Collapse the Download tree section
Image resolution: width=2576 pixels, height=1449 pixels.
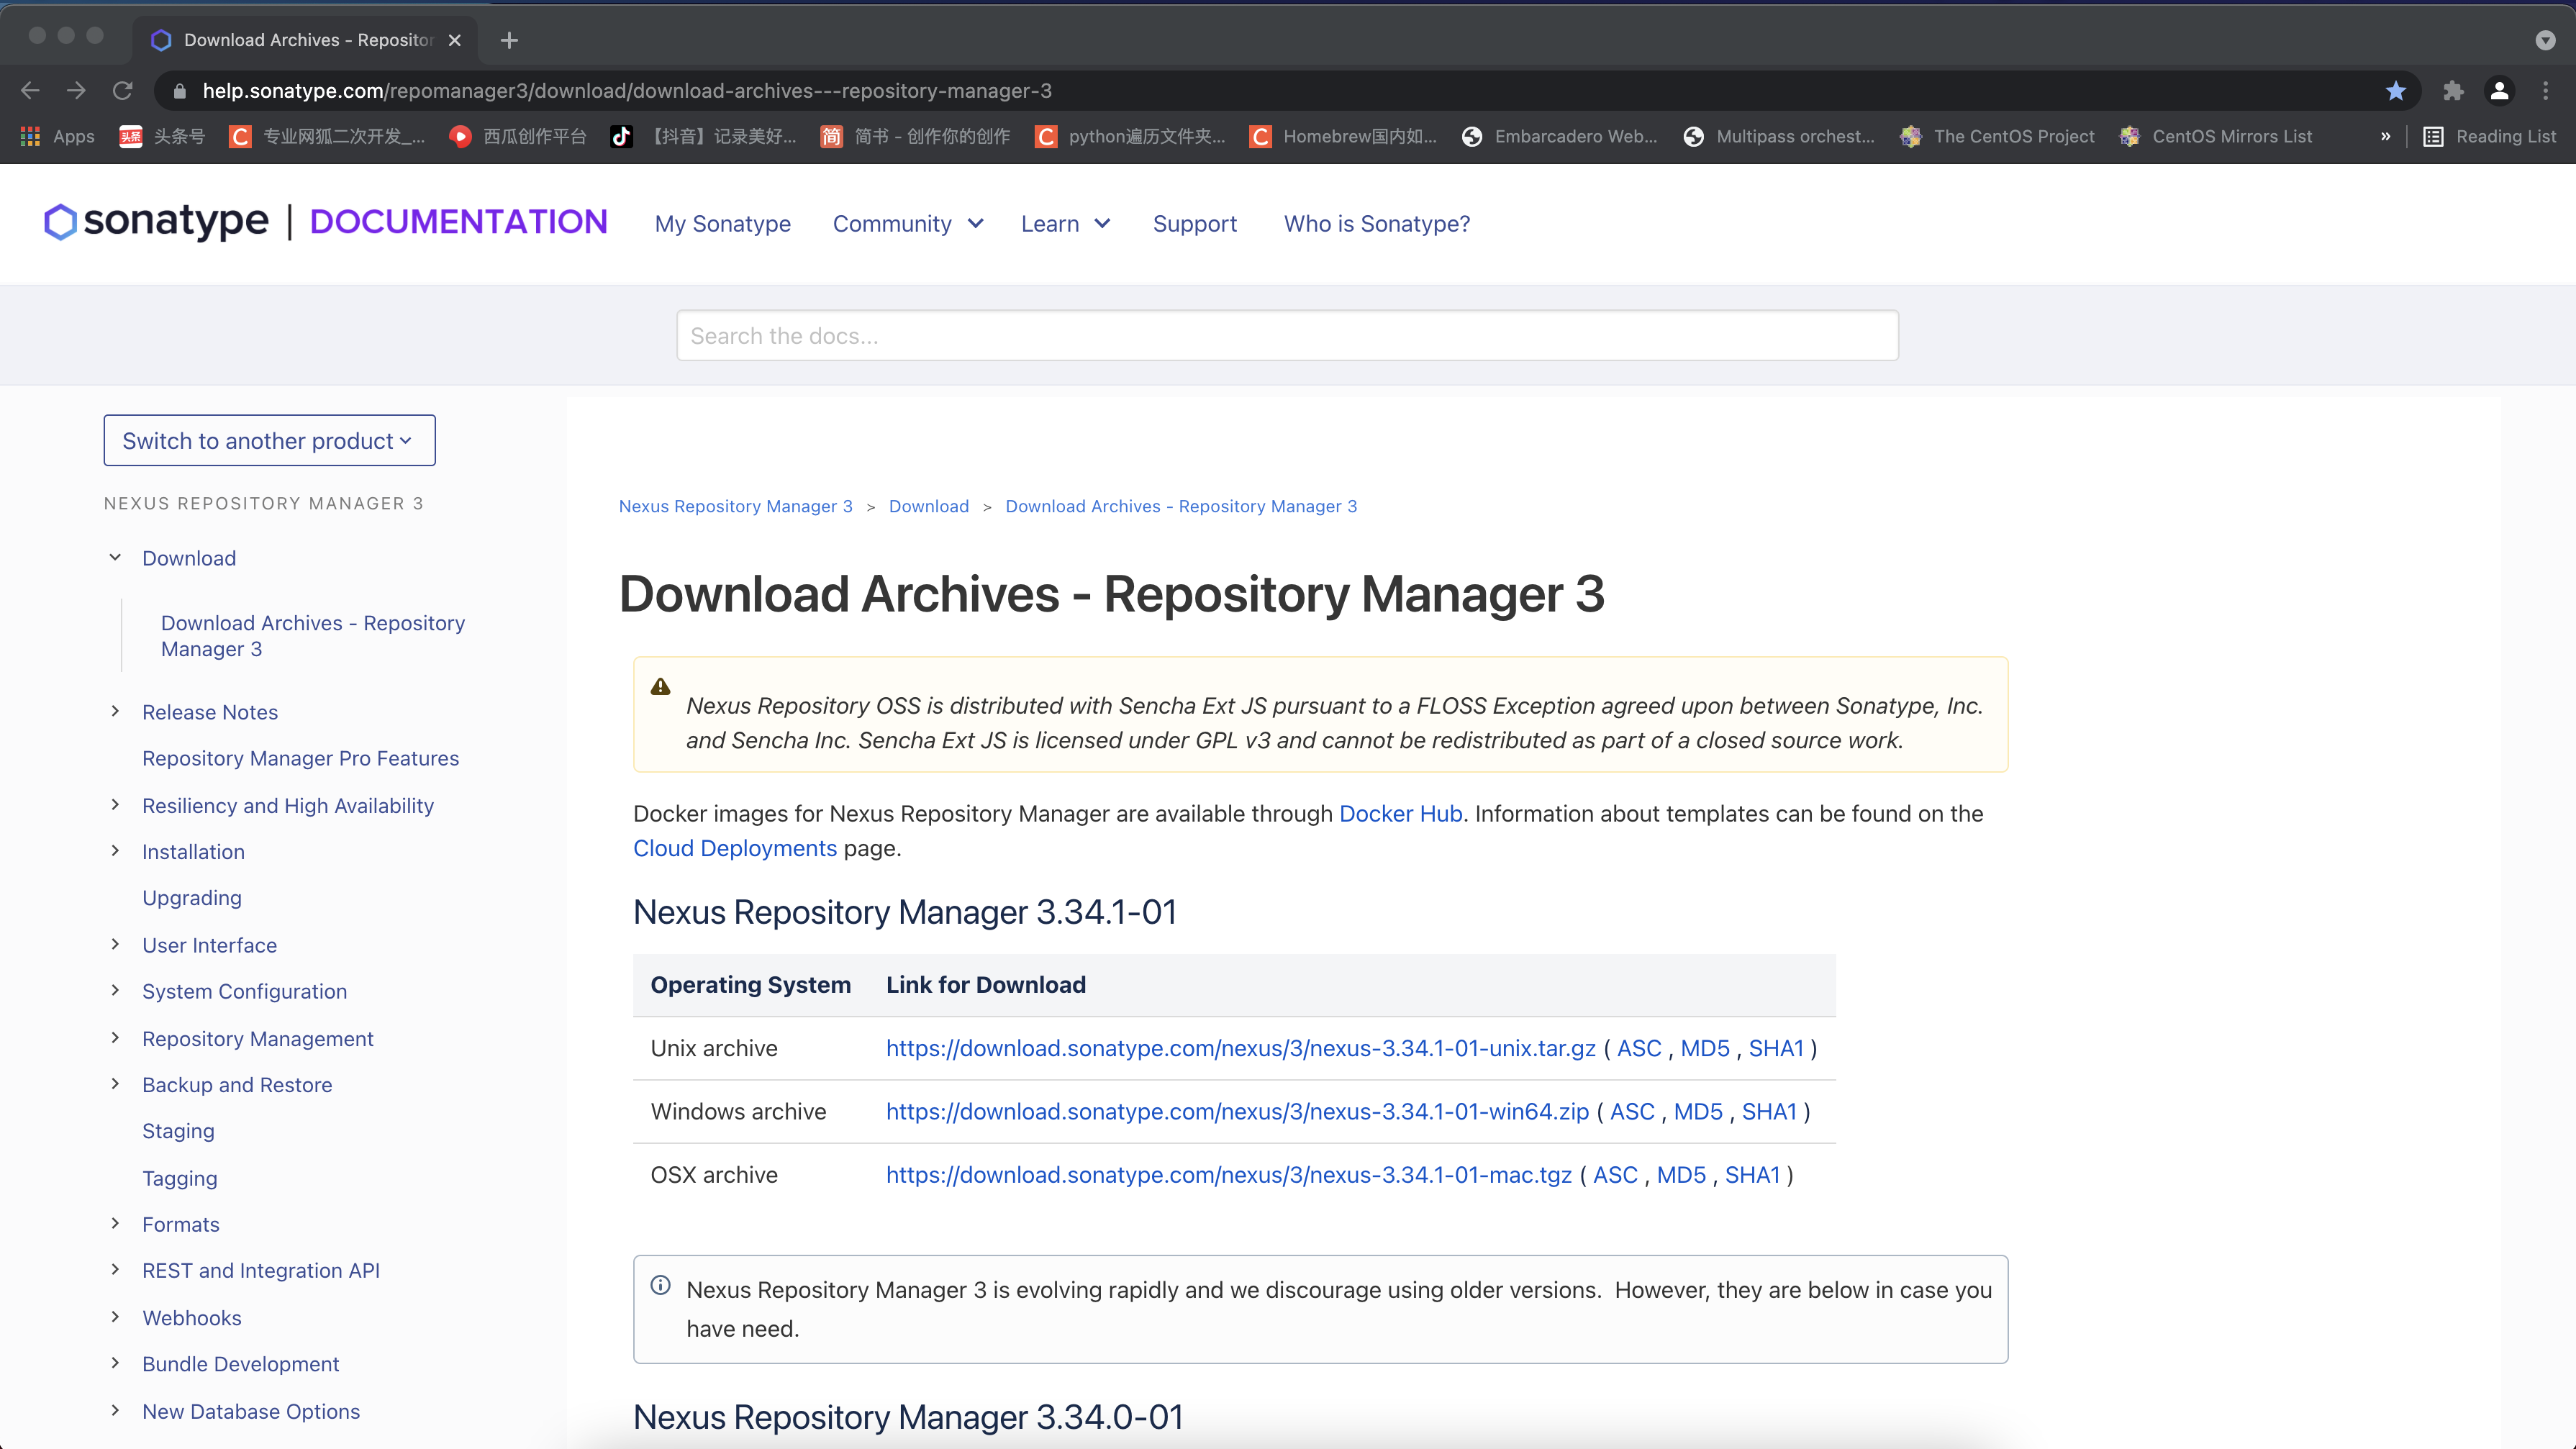pyautogui.click(x=115, y=558)
